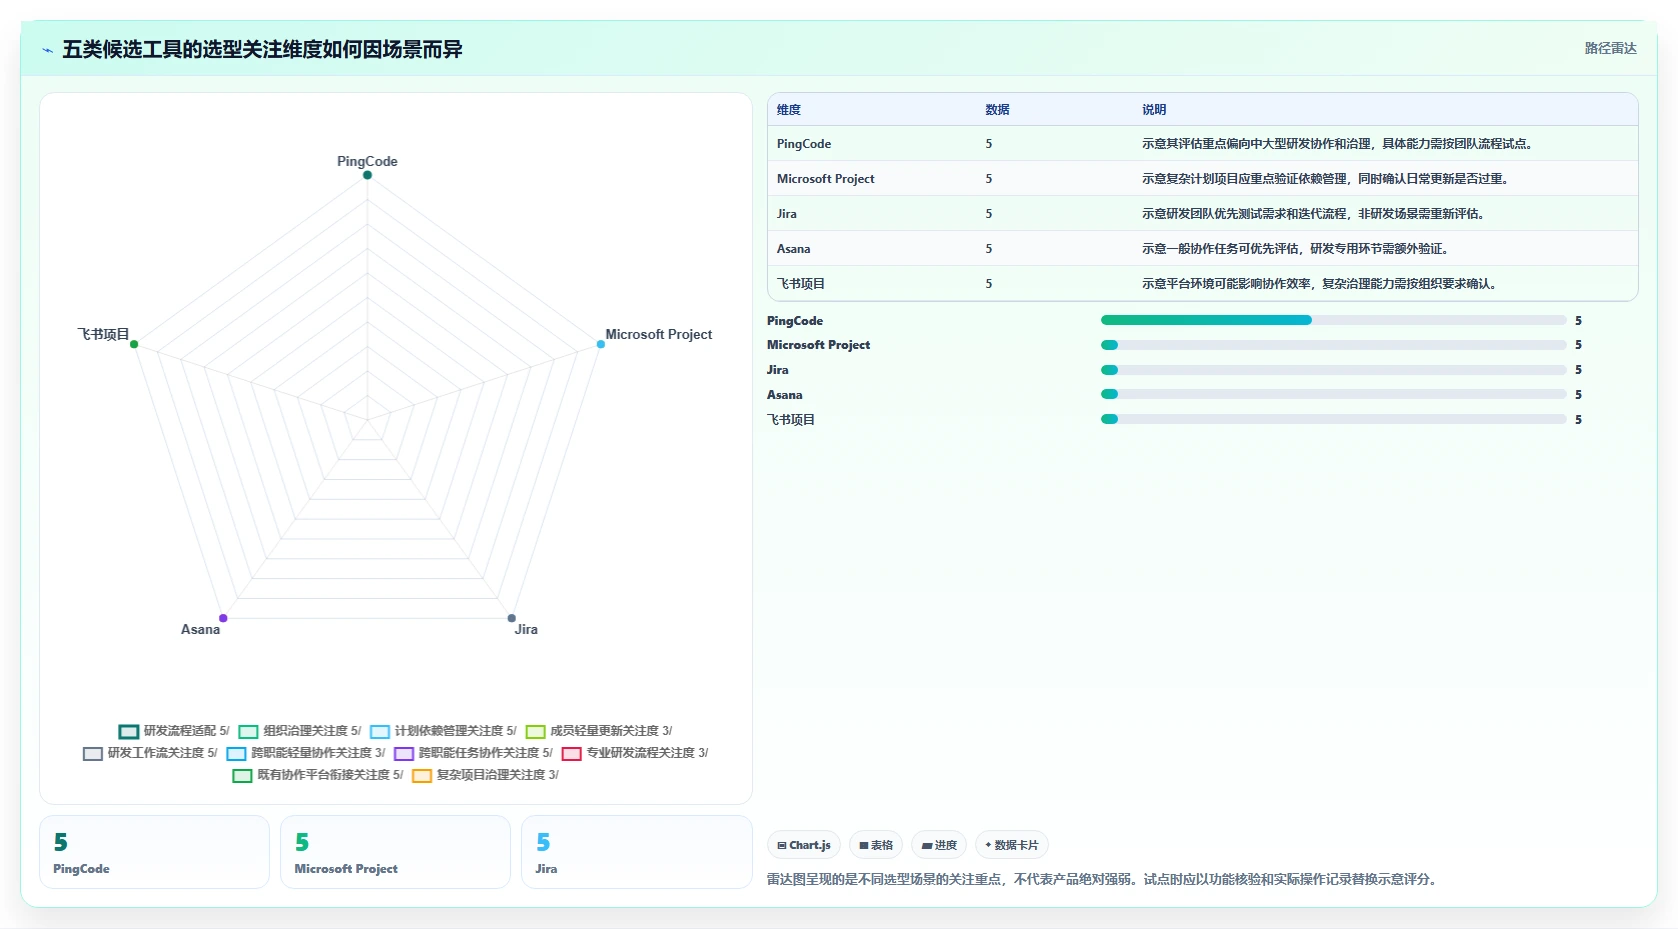Click the Jira progress bar

[x=1333, y=370]
